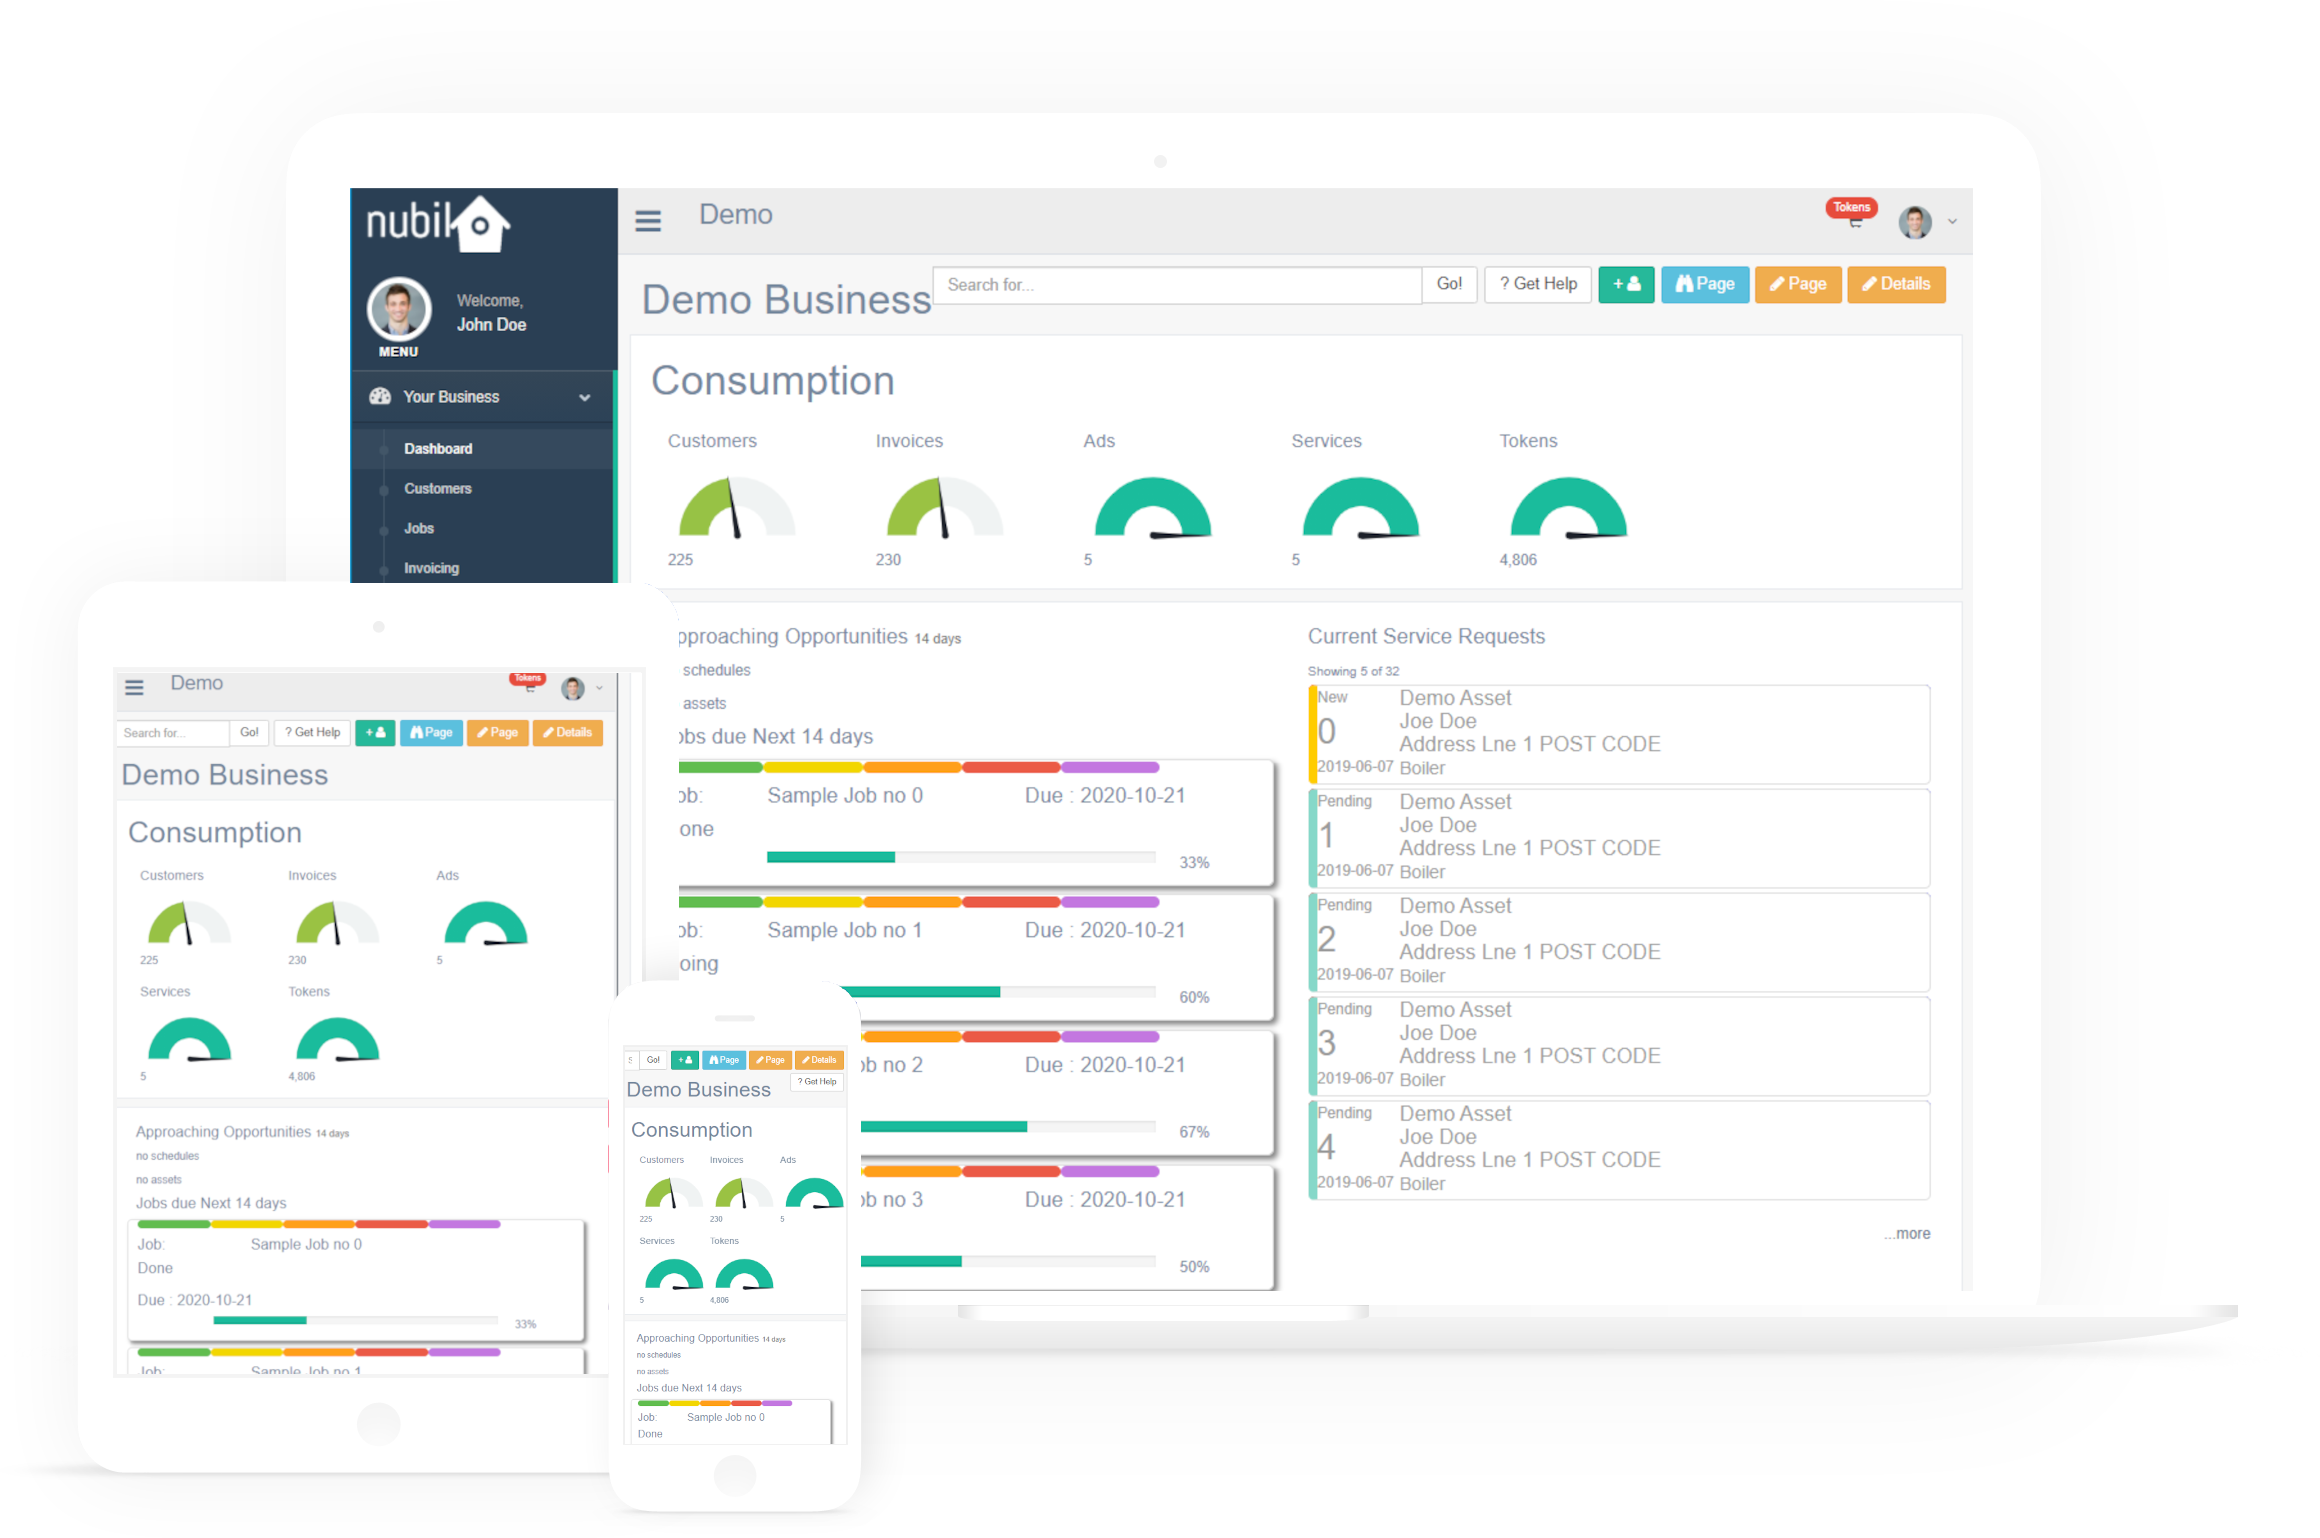Screen dimensions: 2320x1538
Task: Click the Go! button on tablet
Action: pos(249,732)
